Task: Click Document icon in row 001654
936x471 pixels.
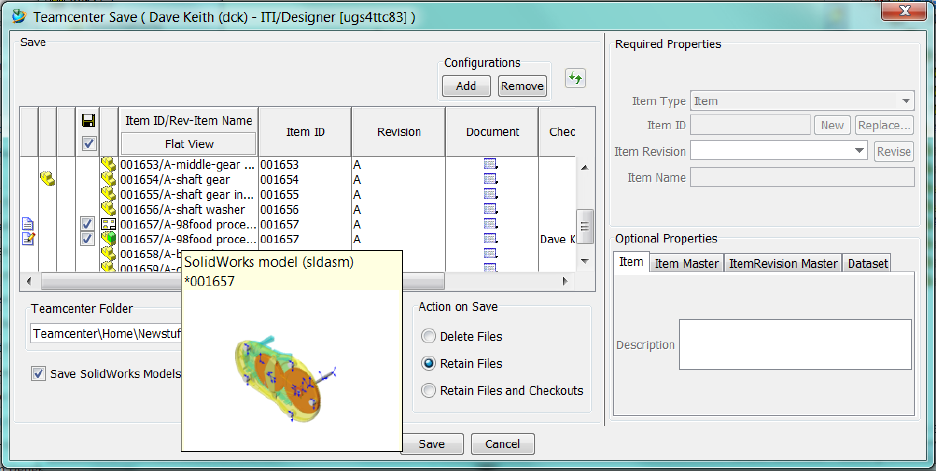Action: (x=491, y=179)
